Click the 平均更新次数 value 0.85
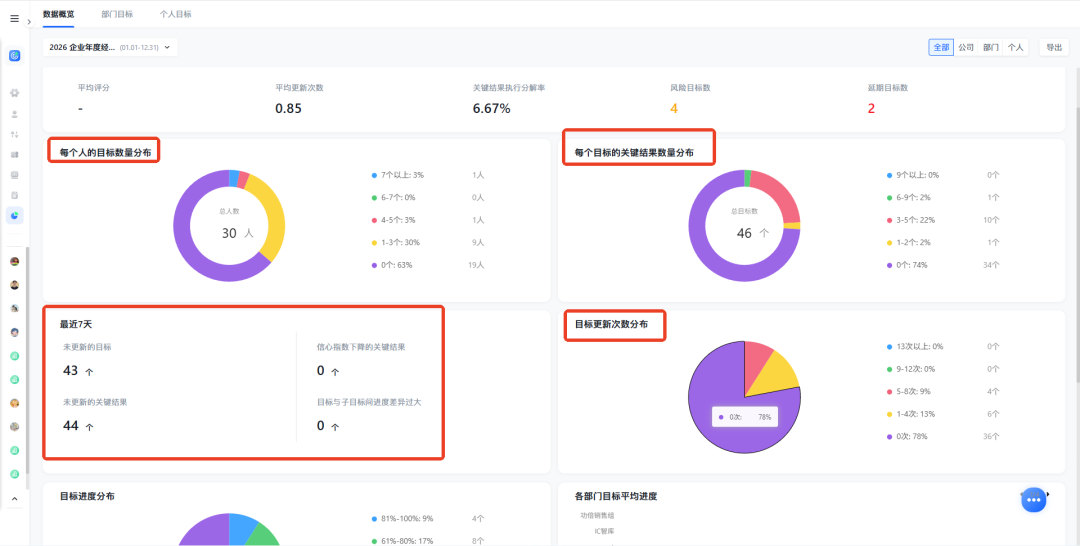The width and height of the screenshot is (1080, 546). (x=288, y=108)
